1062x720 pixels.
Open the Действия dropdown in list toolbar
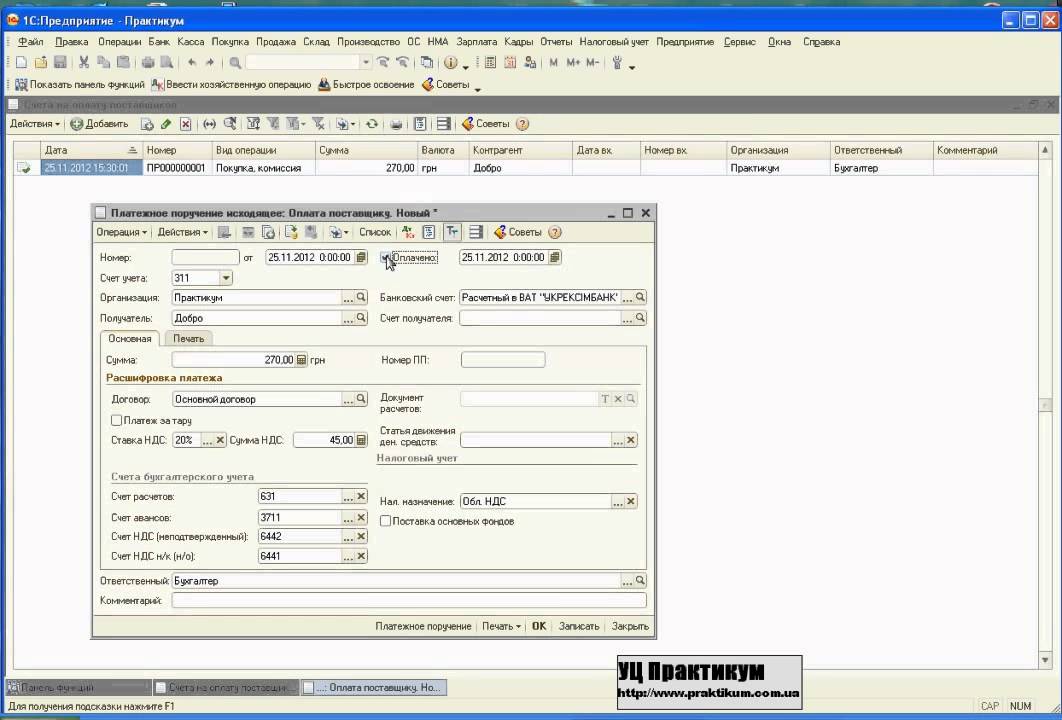(x=35, y=124)
